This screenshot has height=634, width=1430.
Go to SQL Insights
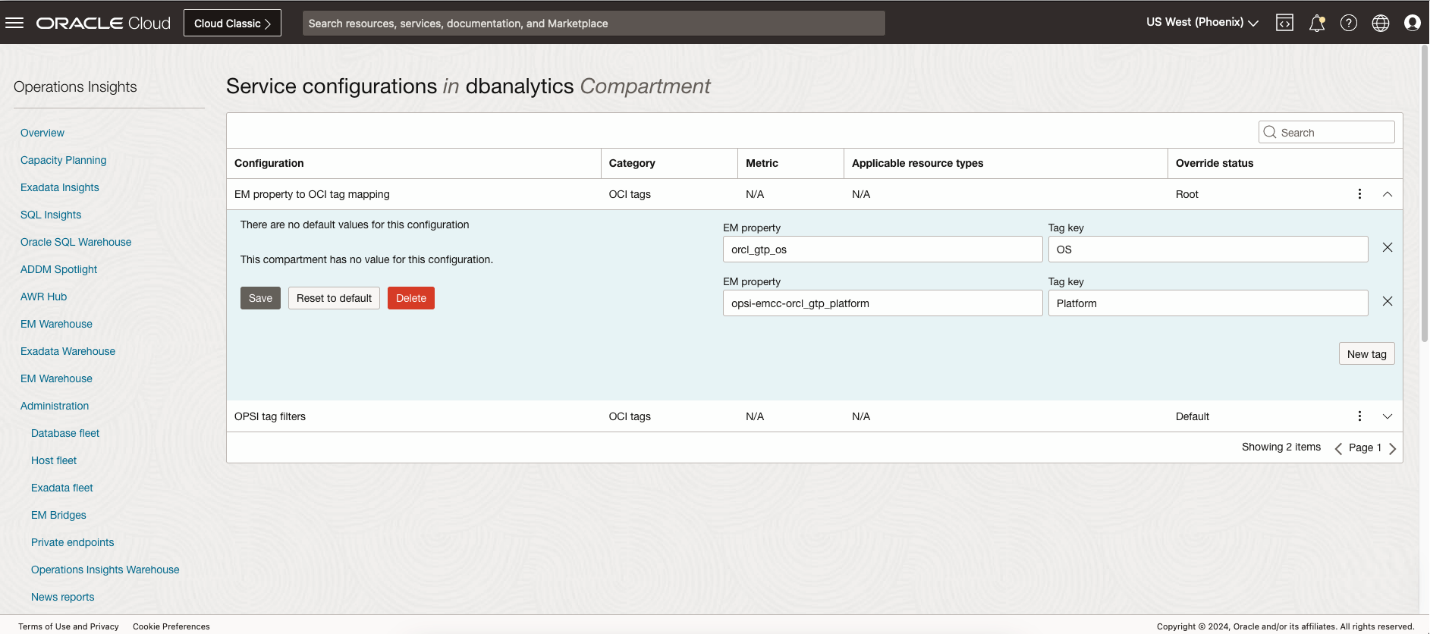click(x=51, y=215)
